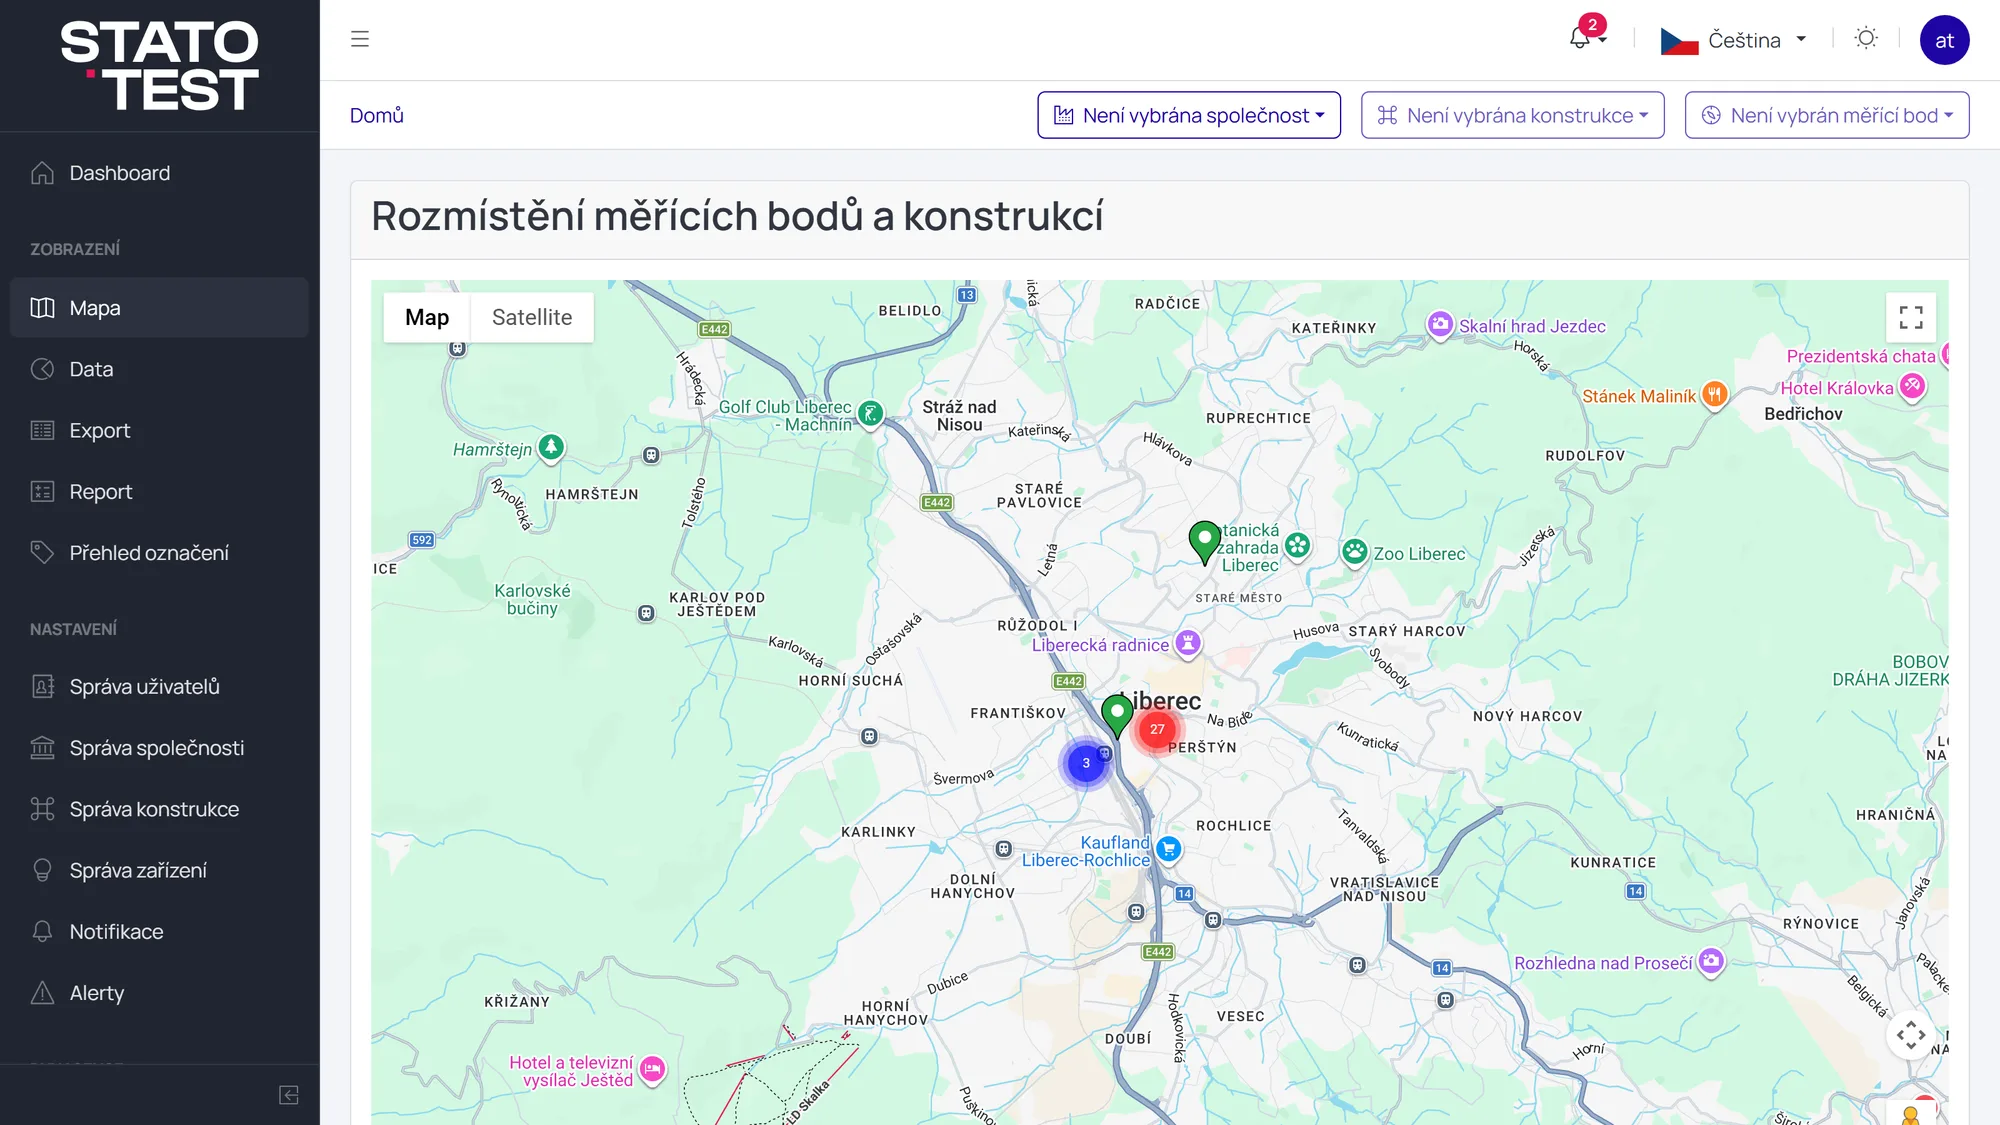The width and height of the screenshot is (2000, 1125).
Task: Click the Alerty warning triangle icon
Action: click(42, 992)
